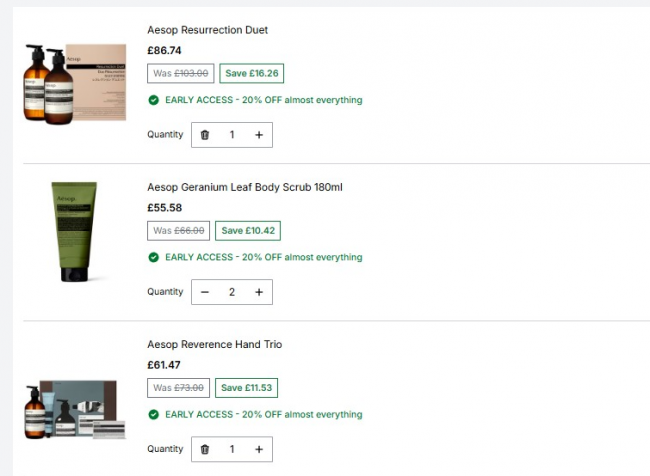View Aesop Reverence Hand Trio gift set image

(x=75, y=410)
